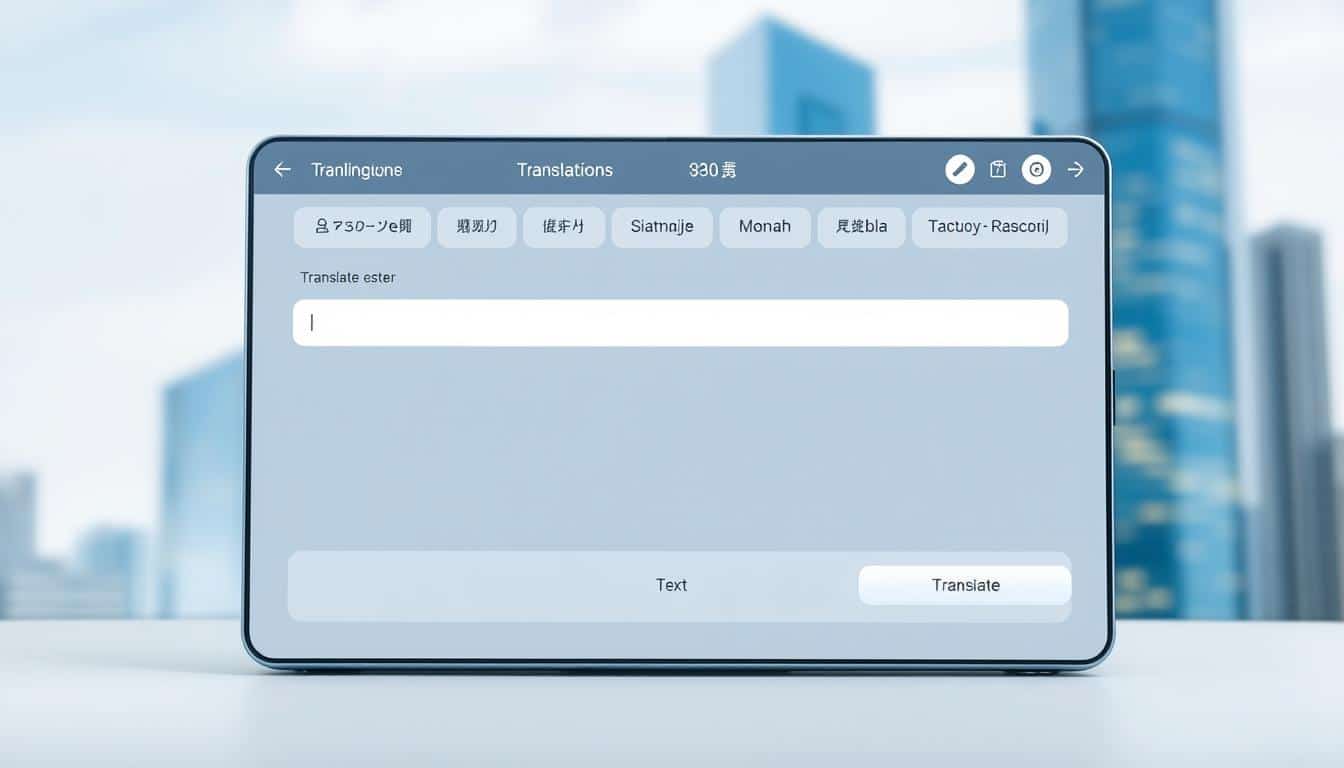
Task: Select the second language chip ending in 刀
Action: click(477, 227)
